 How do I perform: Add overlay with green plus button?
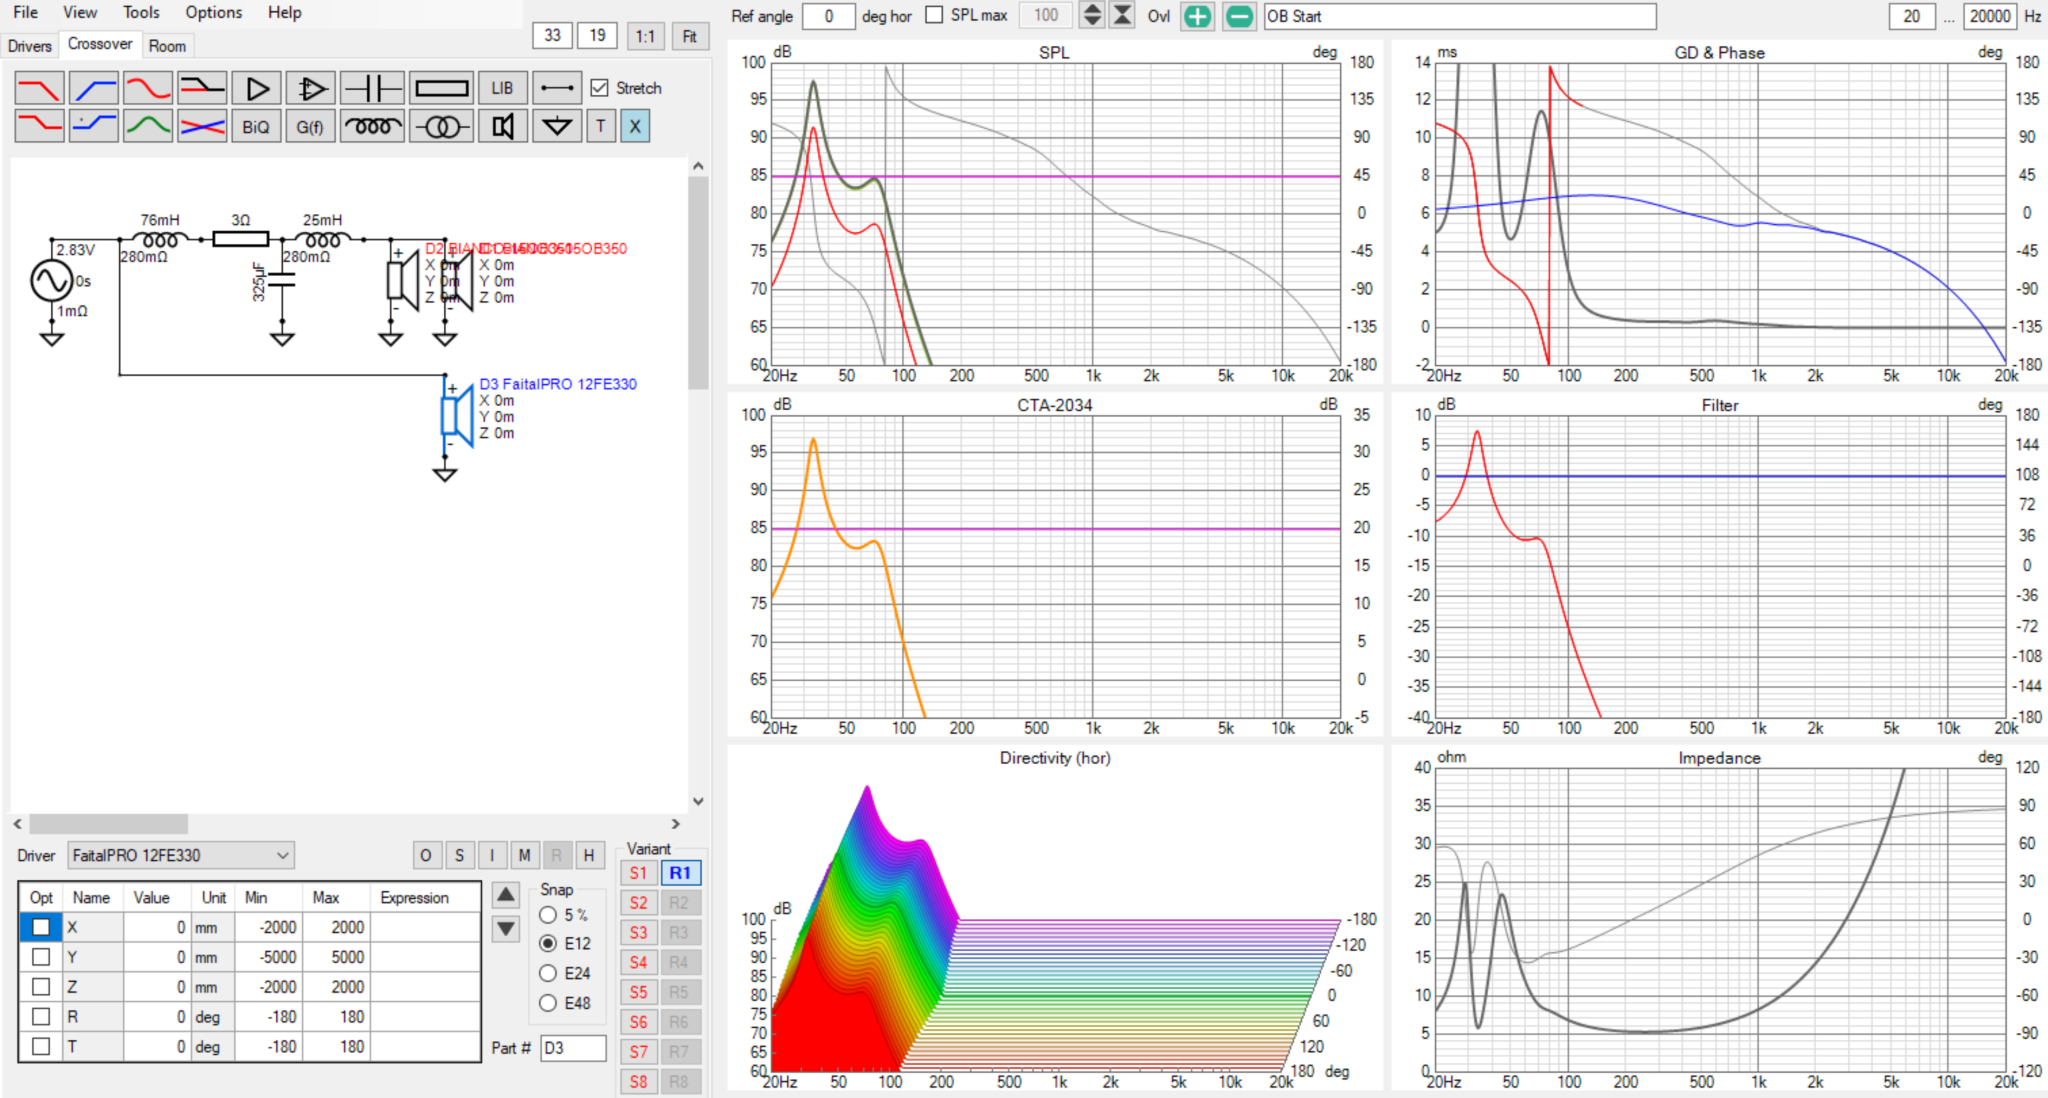[1197, 16]
